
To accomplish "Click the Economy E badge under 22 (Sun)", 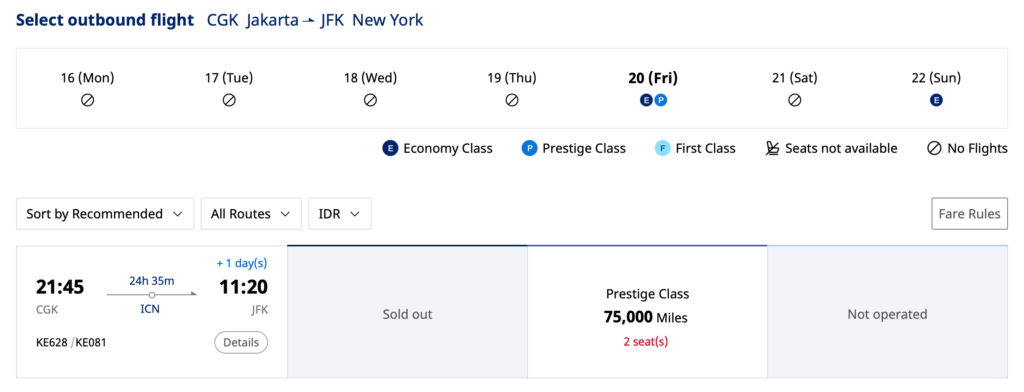I will 936,101.
